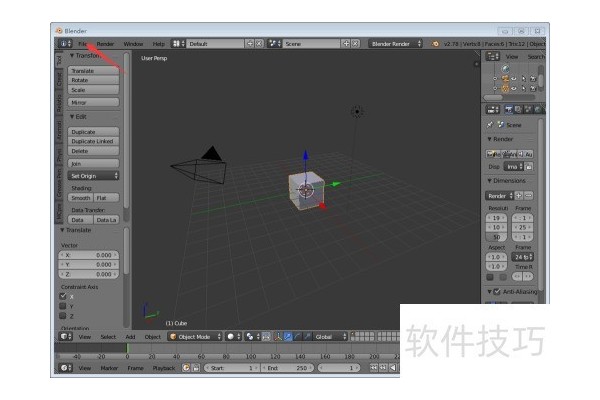This screenshot has width=600, height=400.
Task: Open the Window menu
Action: click(x=133, y=44)
